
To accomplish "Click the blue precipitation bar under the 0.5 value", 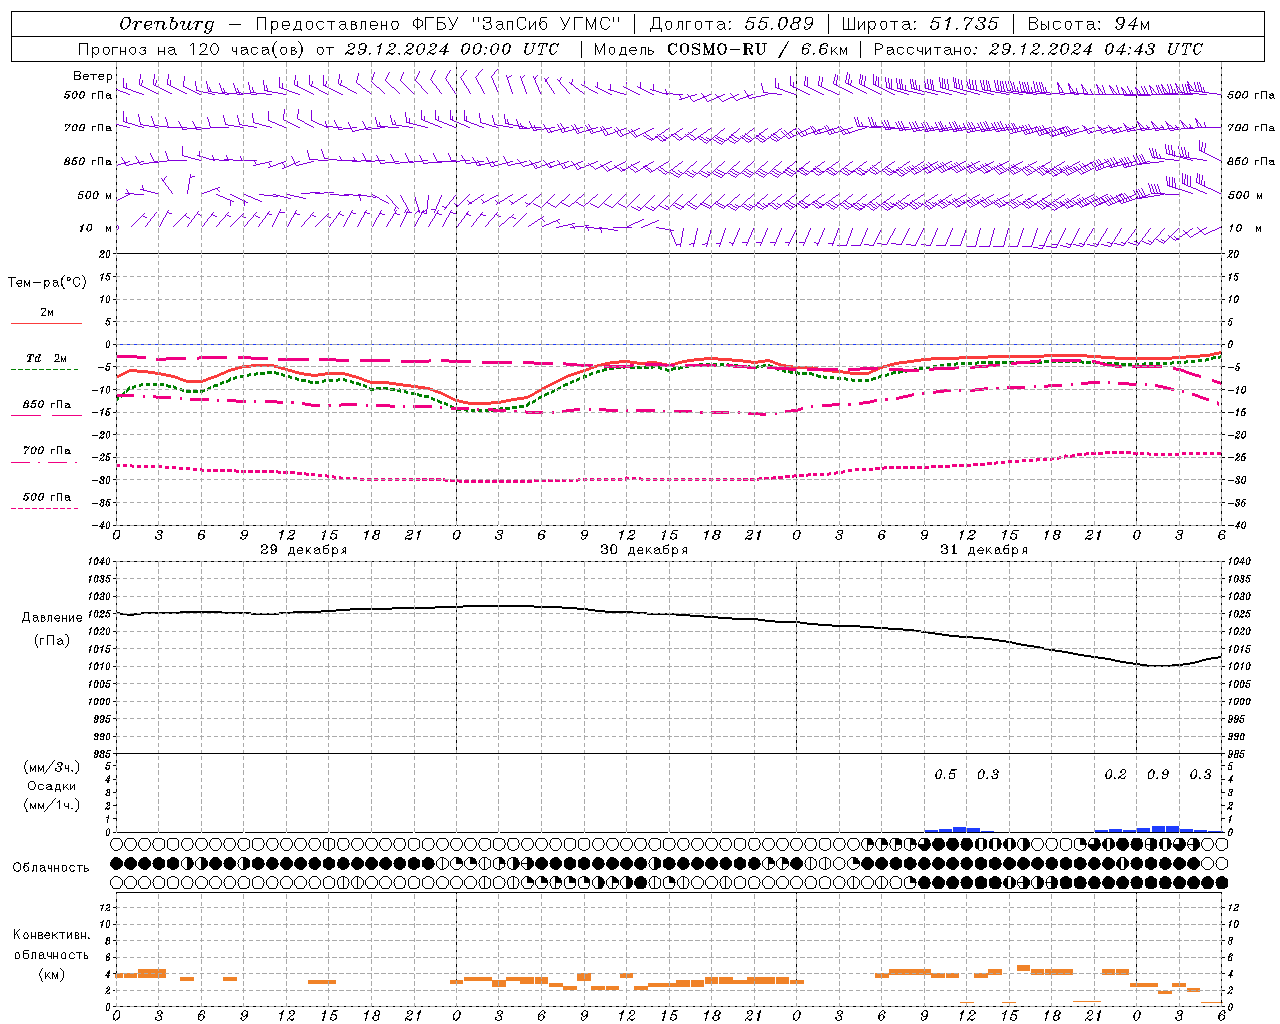I will tap(945, 830).
